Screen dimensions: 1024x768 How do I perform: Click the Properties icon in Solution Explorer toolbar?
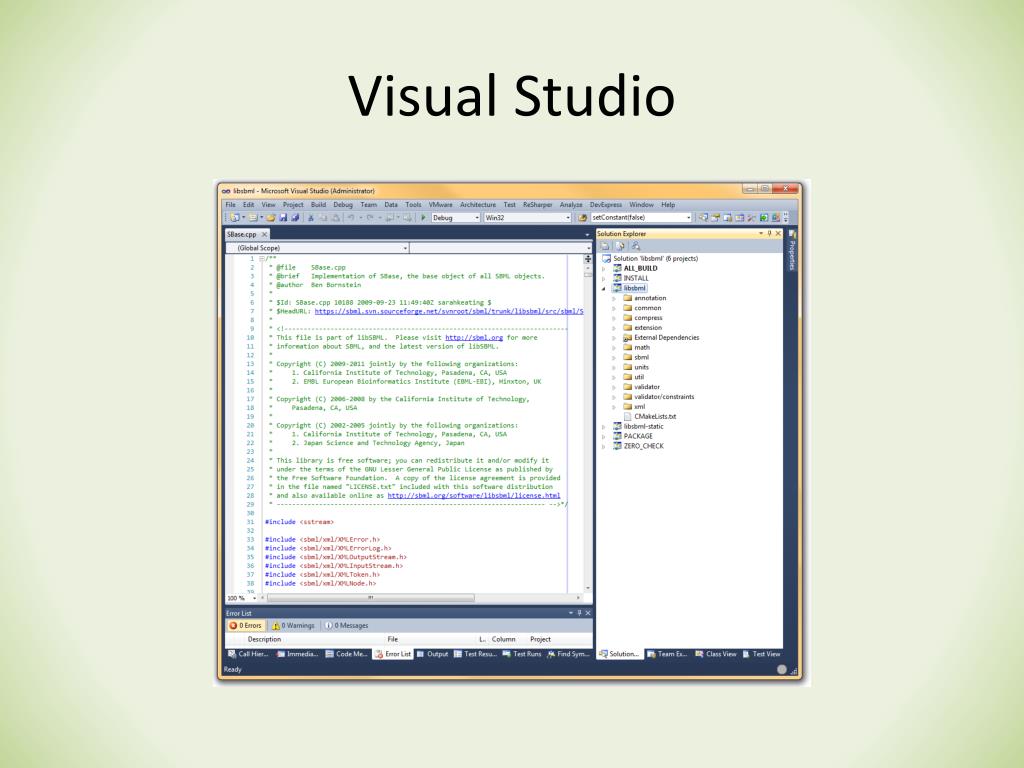(x=605, y=246)
